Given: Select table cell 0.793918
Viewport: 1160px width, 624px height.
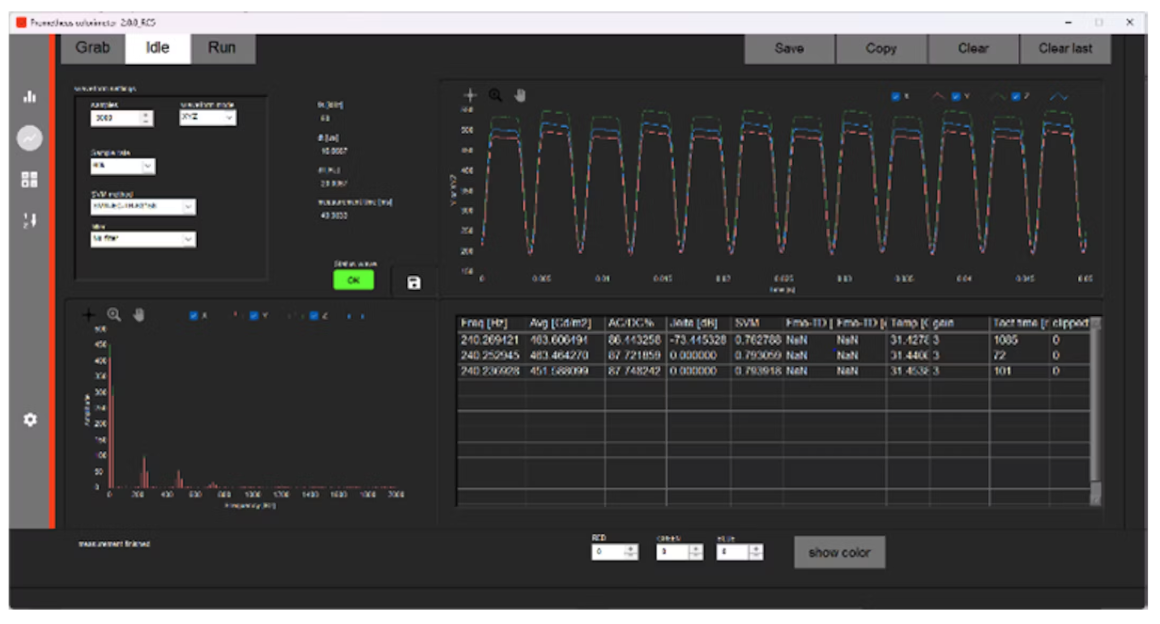Looking at the screenshot, I should pyautogui.click(x=758, y=372).
